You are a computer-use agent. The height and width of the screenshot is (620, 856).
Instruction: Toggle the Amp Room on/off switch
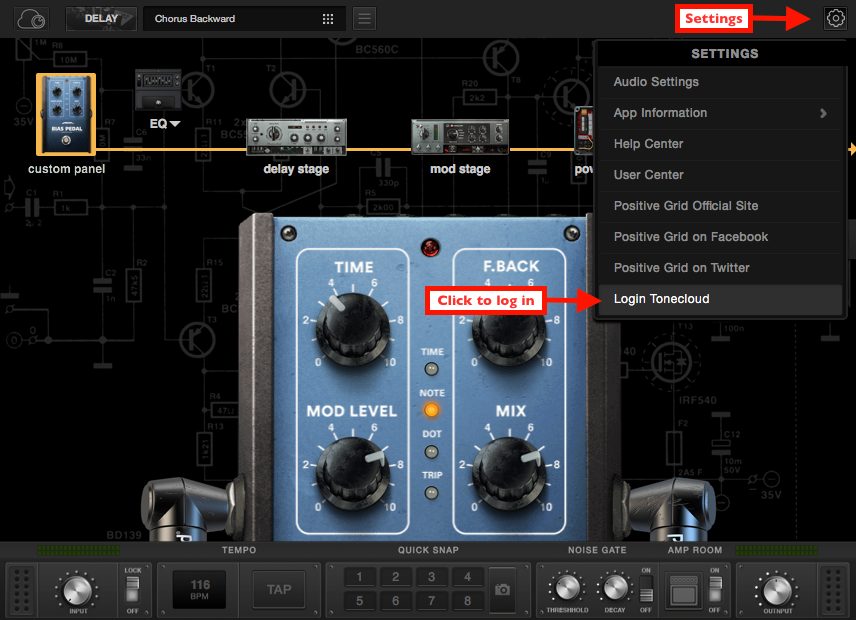tap(714, 590)
